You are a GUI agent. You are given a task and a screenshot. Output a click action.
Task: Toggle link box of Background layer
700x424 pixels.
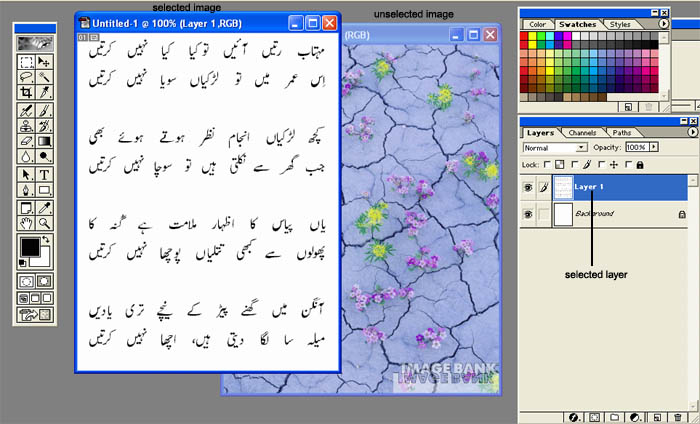544,214
